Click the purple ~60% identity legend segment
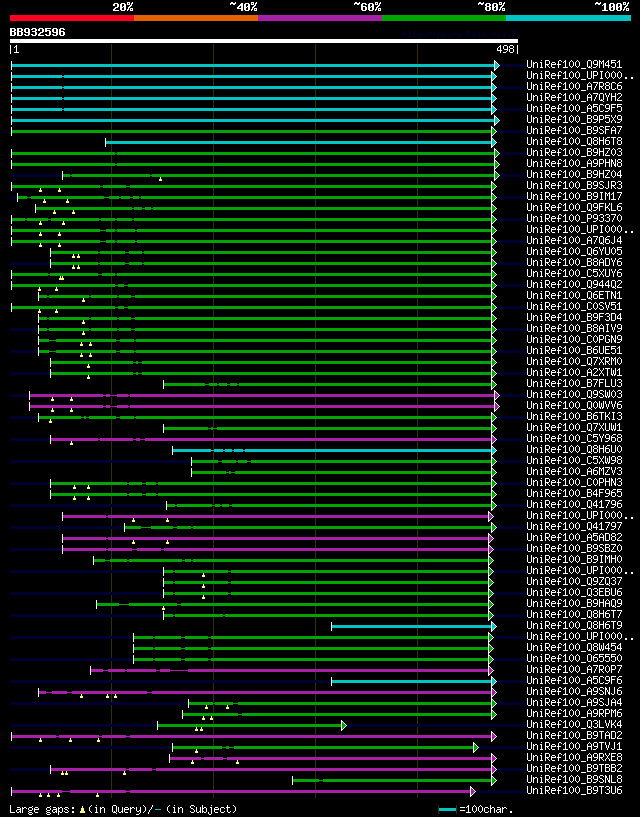This screenshot has height=817, width=640. click(x=320, y=18)
